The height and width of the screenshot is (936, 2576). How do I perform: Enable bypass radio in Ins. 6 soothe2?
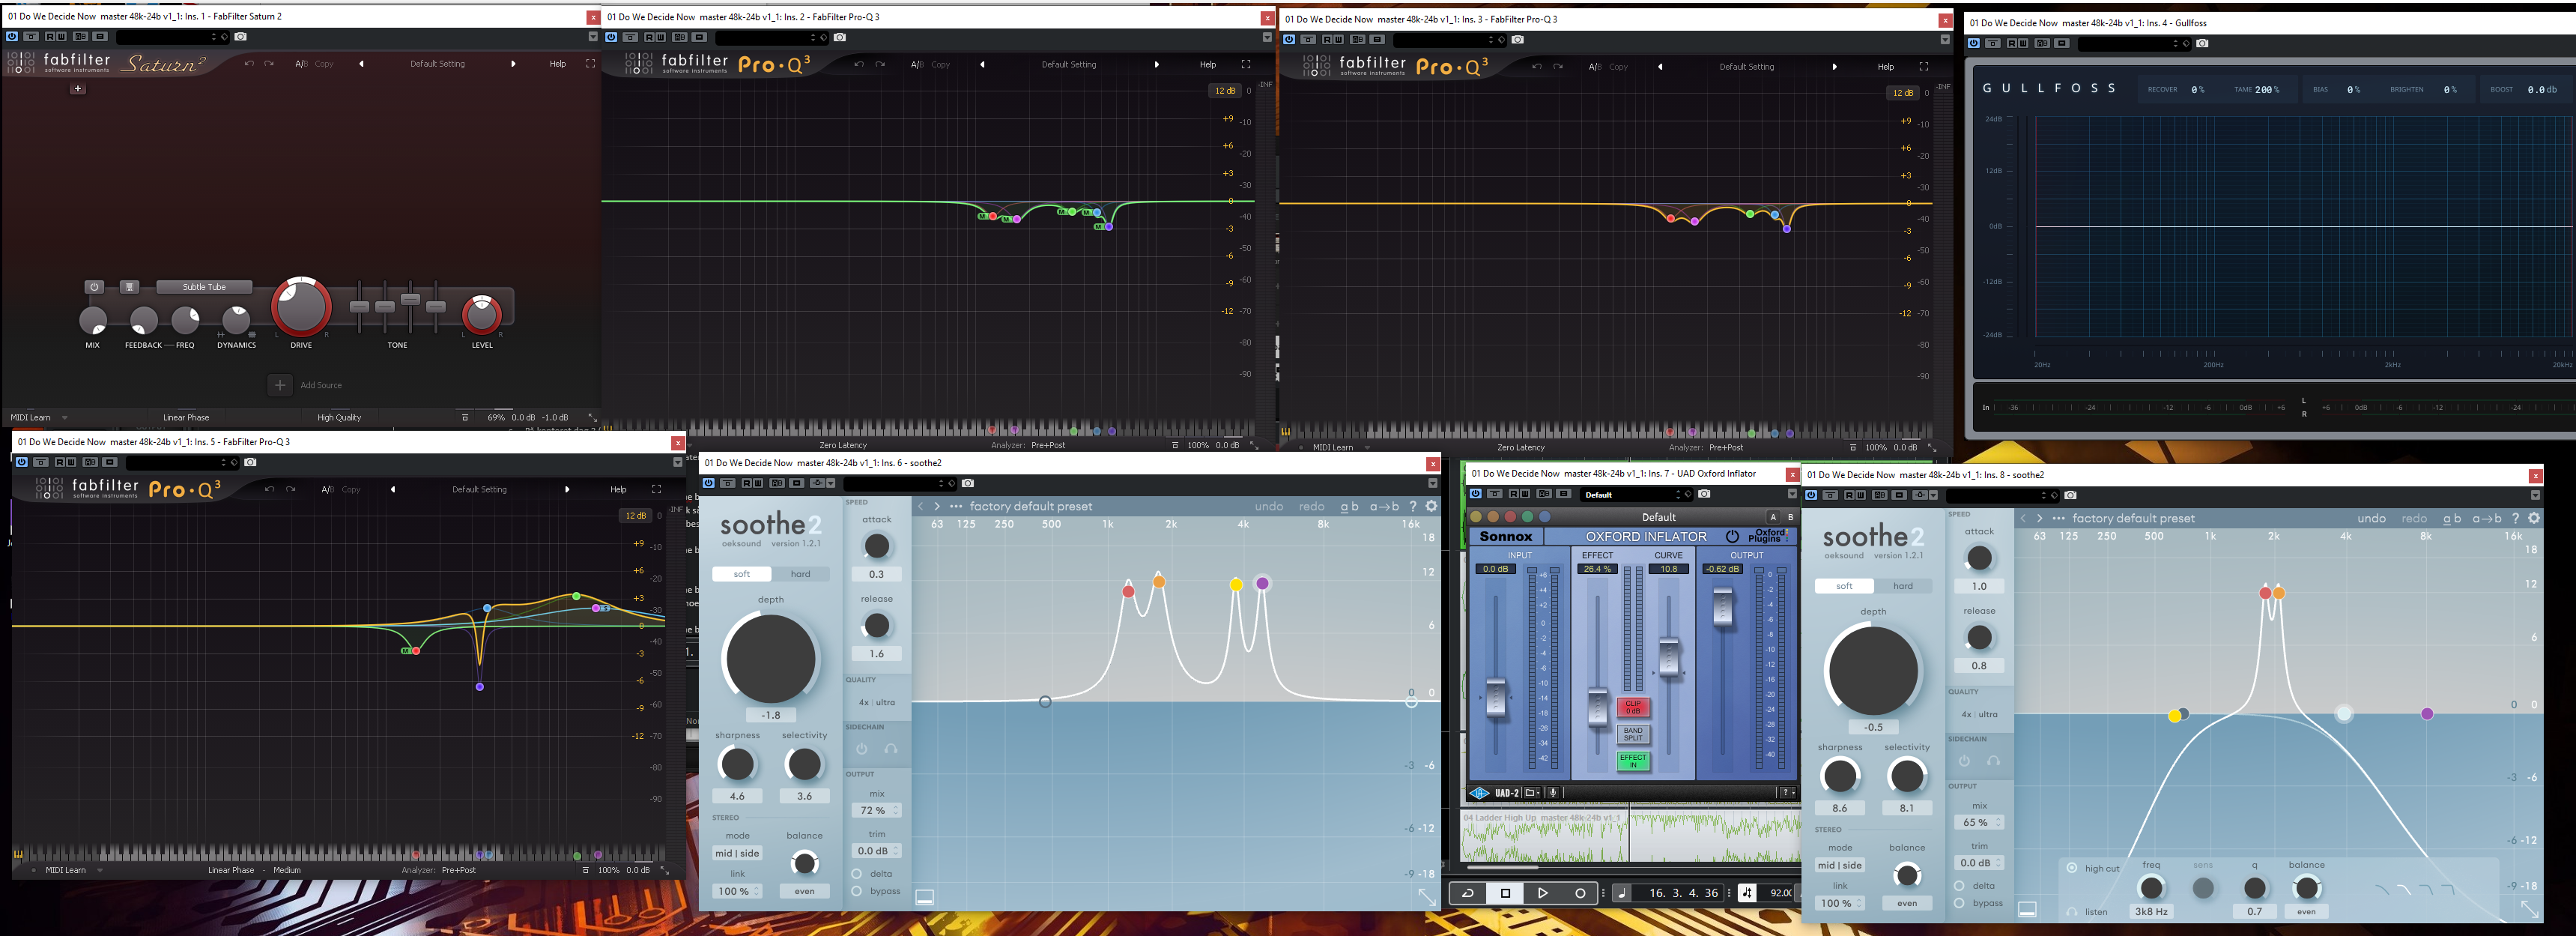[x=857, y=891]
